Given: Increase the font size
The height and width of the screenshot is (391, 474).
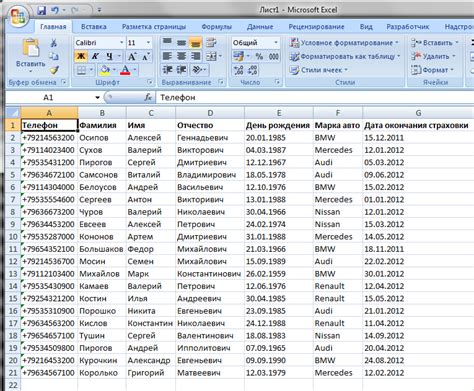Looking at the screenshot, I should click(132, 56).
